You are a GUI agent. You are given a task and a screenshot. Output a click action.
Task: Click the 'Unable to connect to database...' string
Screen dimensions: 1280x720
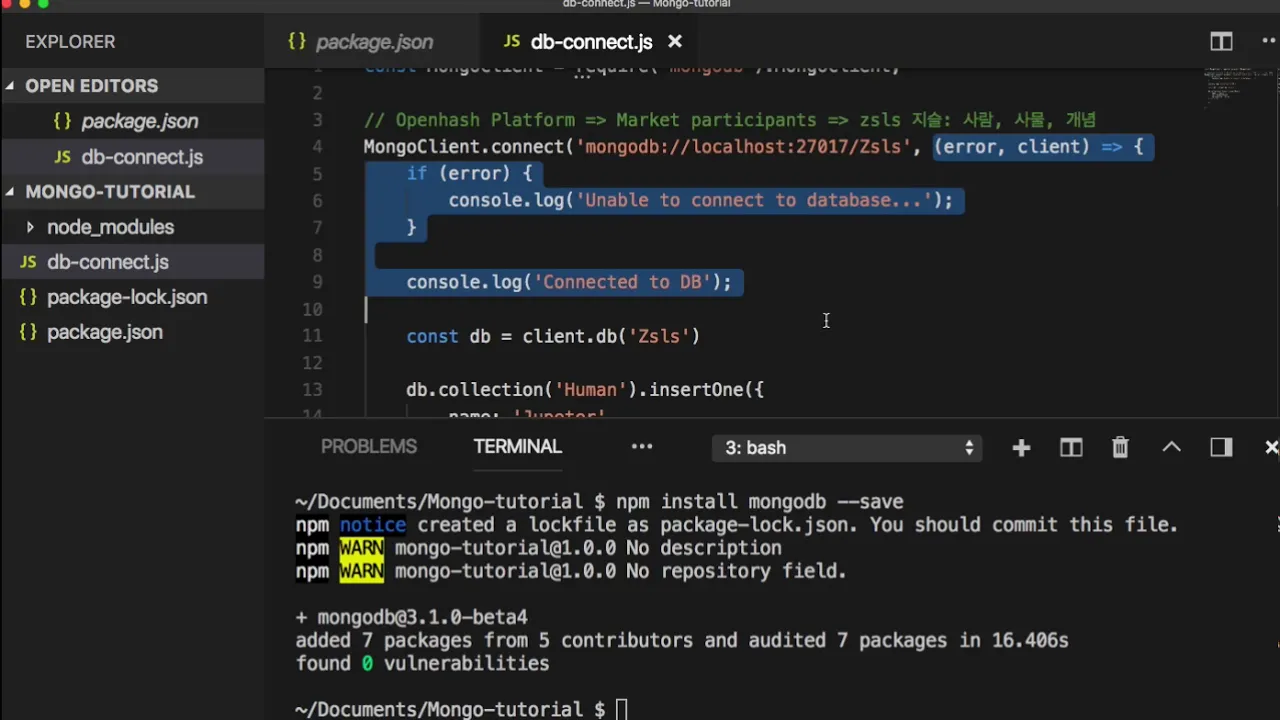[753, 200]
